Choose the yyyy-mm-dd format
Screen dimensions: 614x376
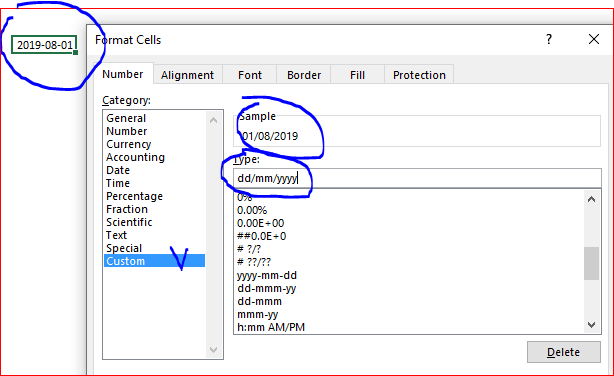click(267, 275)
